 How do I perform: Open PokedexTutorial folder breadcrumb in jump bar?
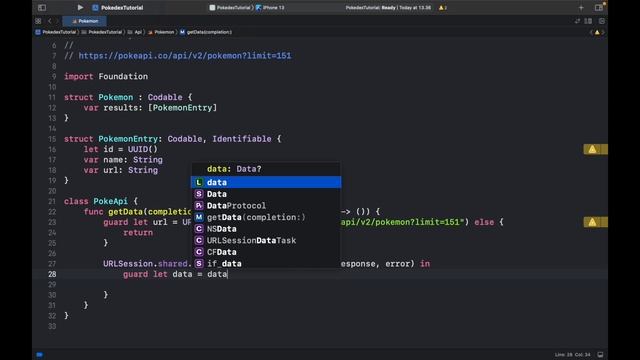[102, 32]
